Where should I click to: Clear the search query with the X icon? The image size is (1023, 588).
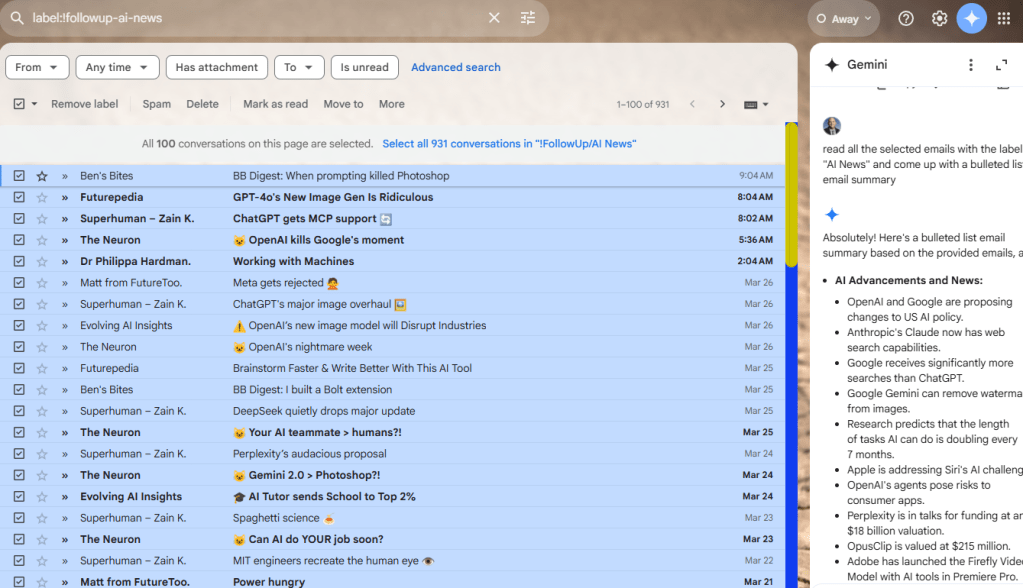coord(494,18)
